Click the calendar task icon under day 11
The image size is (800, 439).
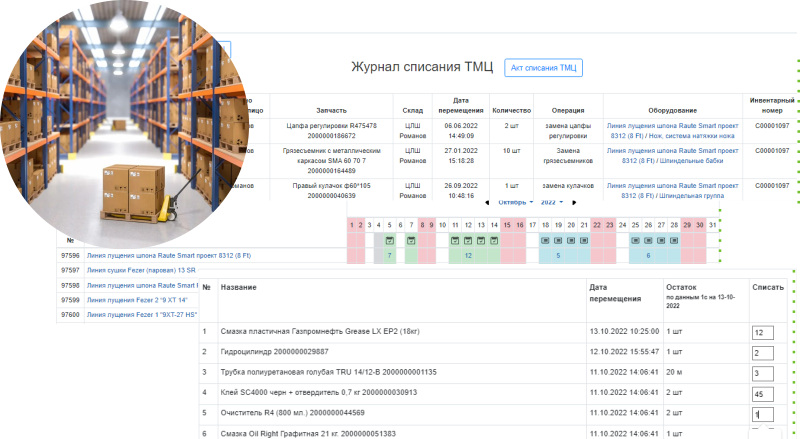pos(455,241)
